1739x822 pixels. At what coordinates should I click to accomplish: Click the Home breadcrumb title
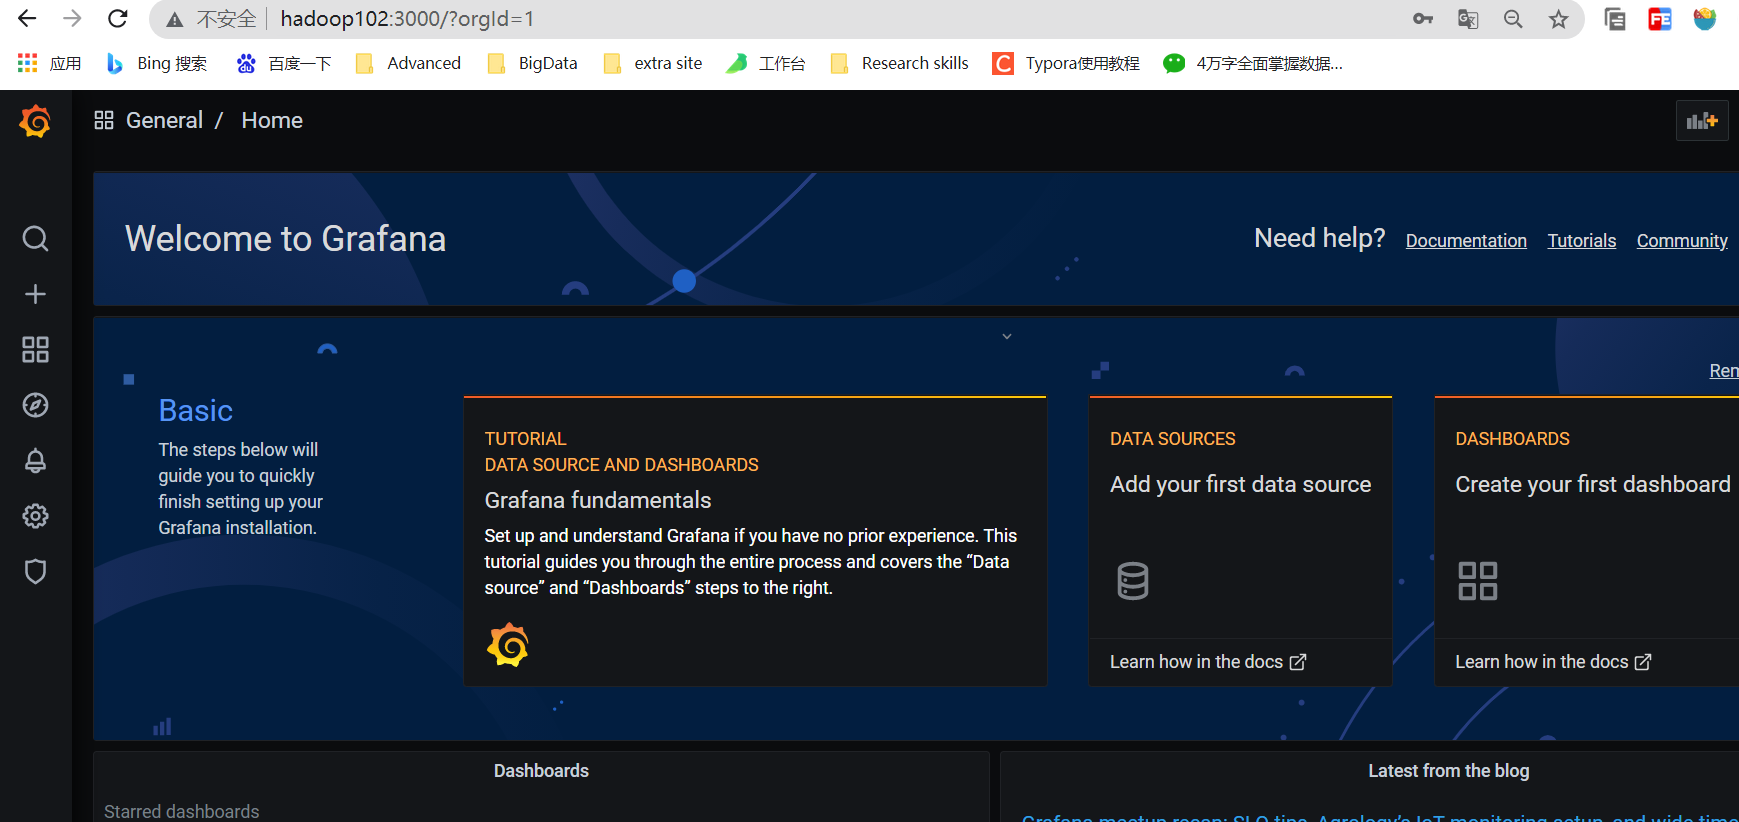[x=272, y=120]
